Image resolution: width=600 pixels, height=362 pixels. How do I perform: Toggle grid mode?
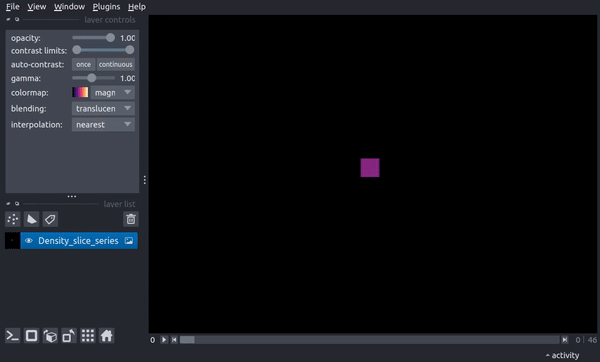88,336
